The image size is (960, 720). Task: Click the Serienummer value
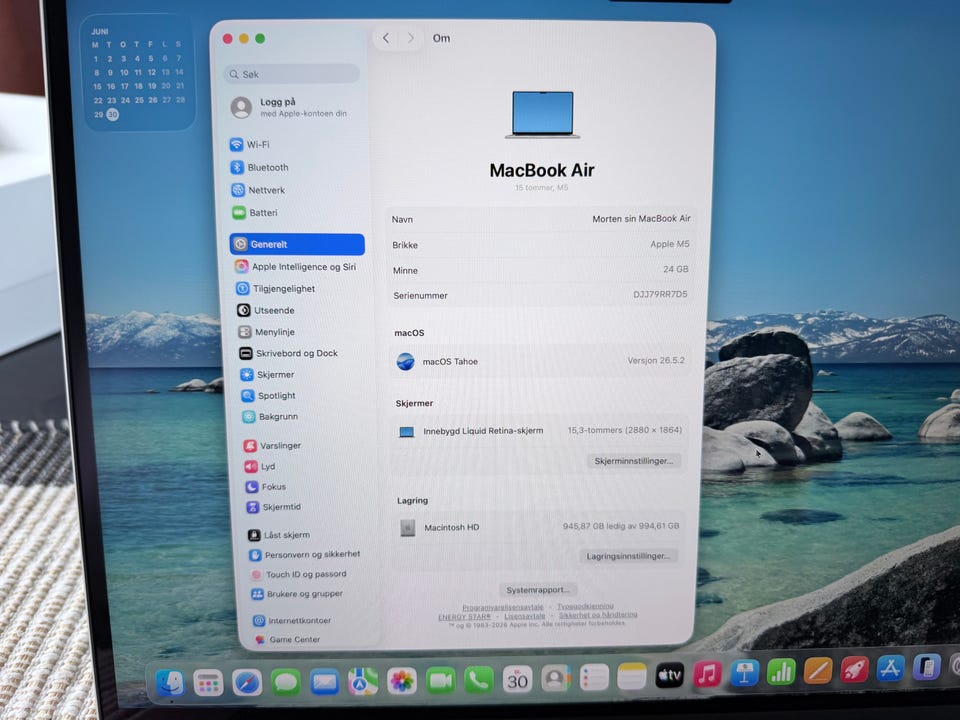coord(660,294)
